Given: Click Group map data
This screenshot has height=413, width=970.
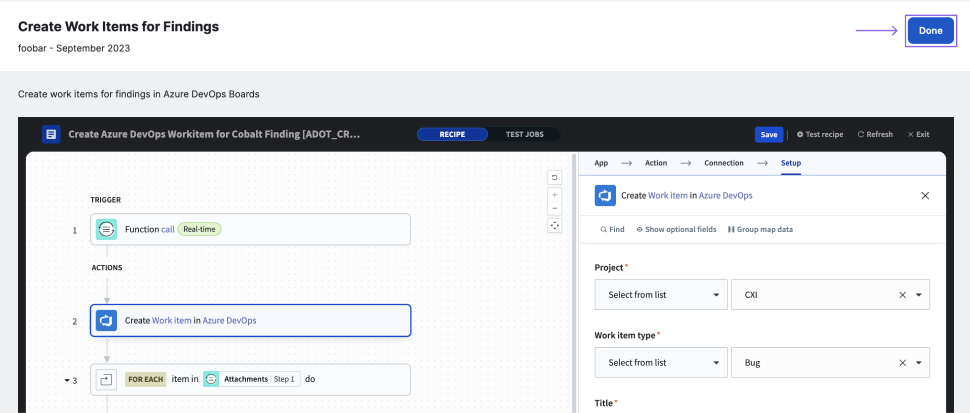Looking at the screenshot, I should coord(760,229).
